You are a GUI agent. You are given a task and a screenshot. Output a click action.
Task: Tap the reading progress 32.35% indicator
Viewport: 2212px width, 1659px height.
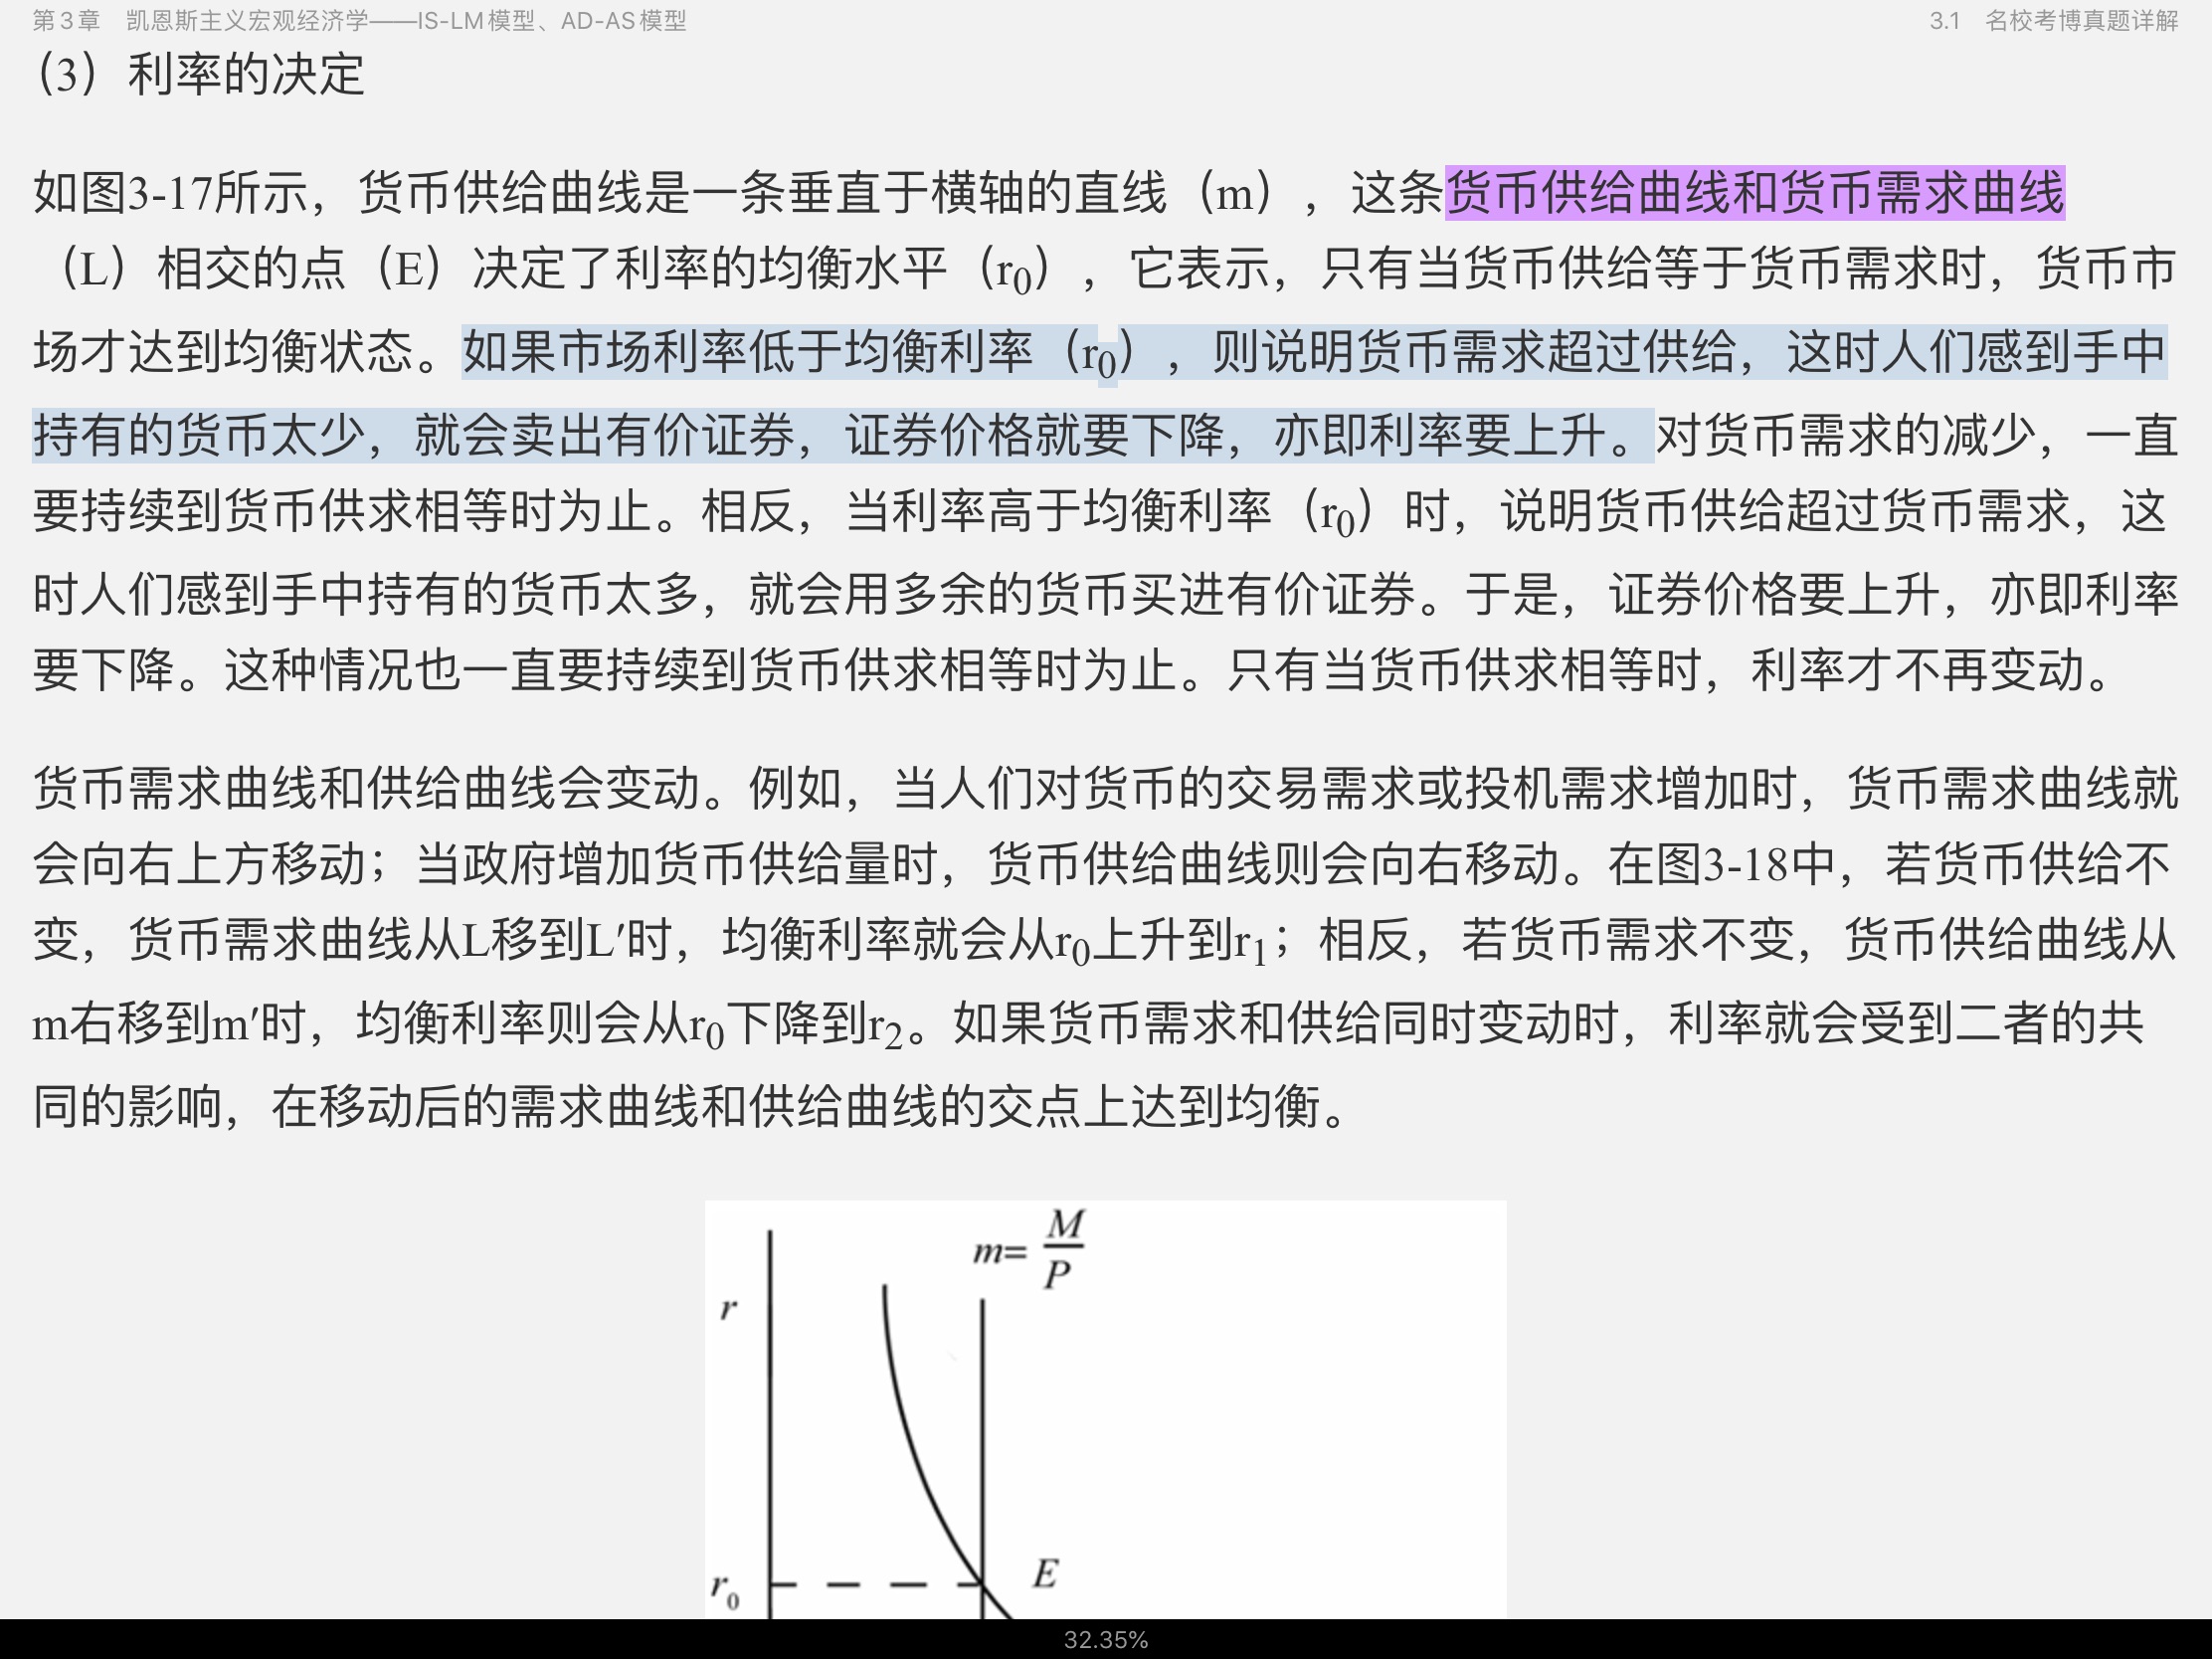(1106, 1640)
